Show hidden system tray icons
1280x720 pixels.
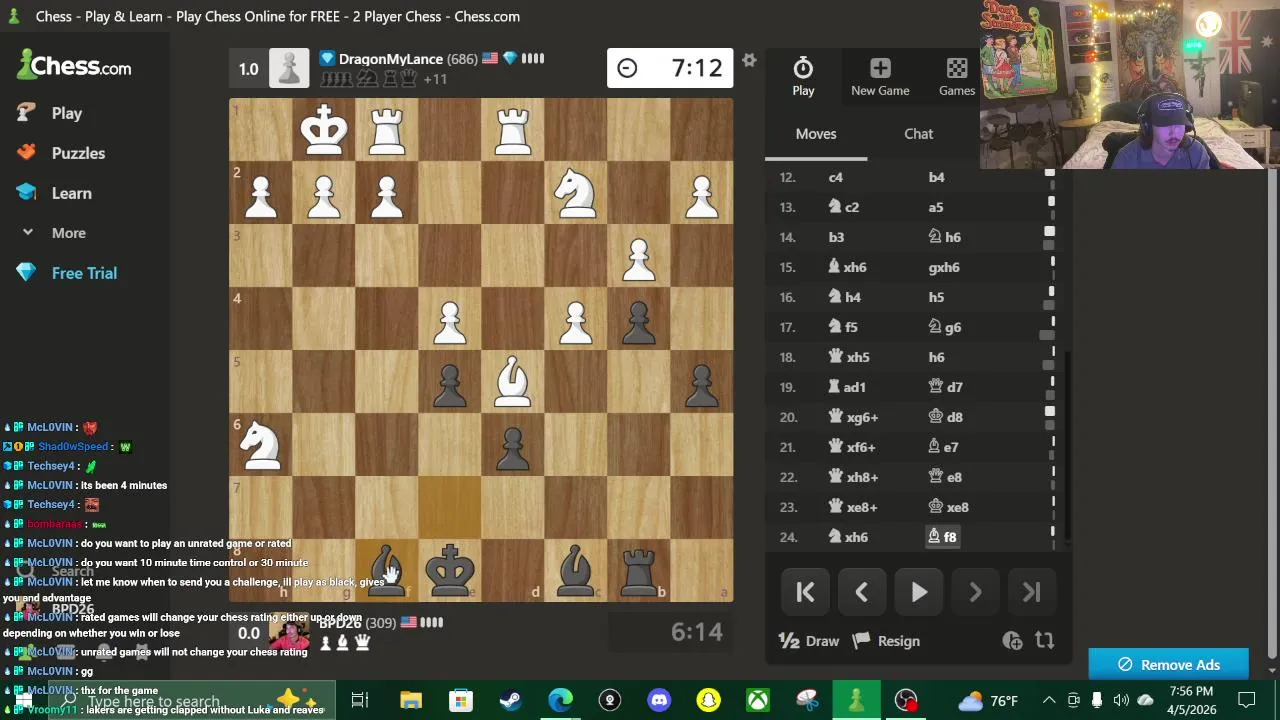click(1048, 700)
